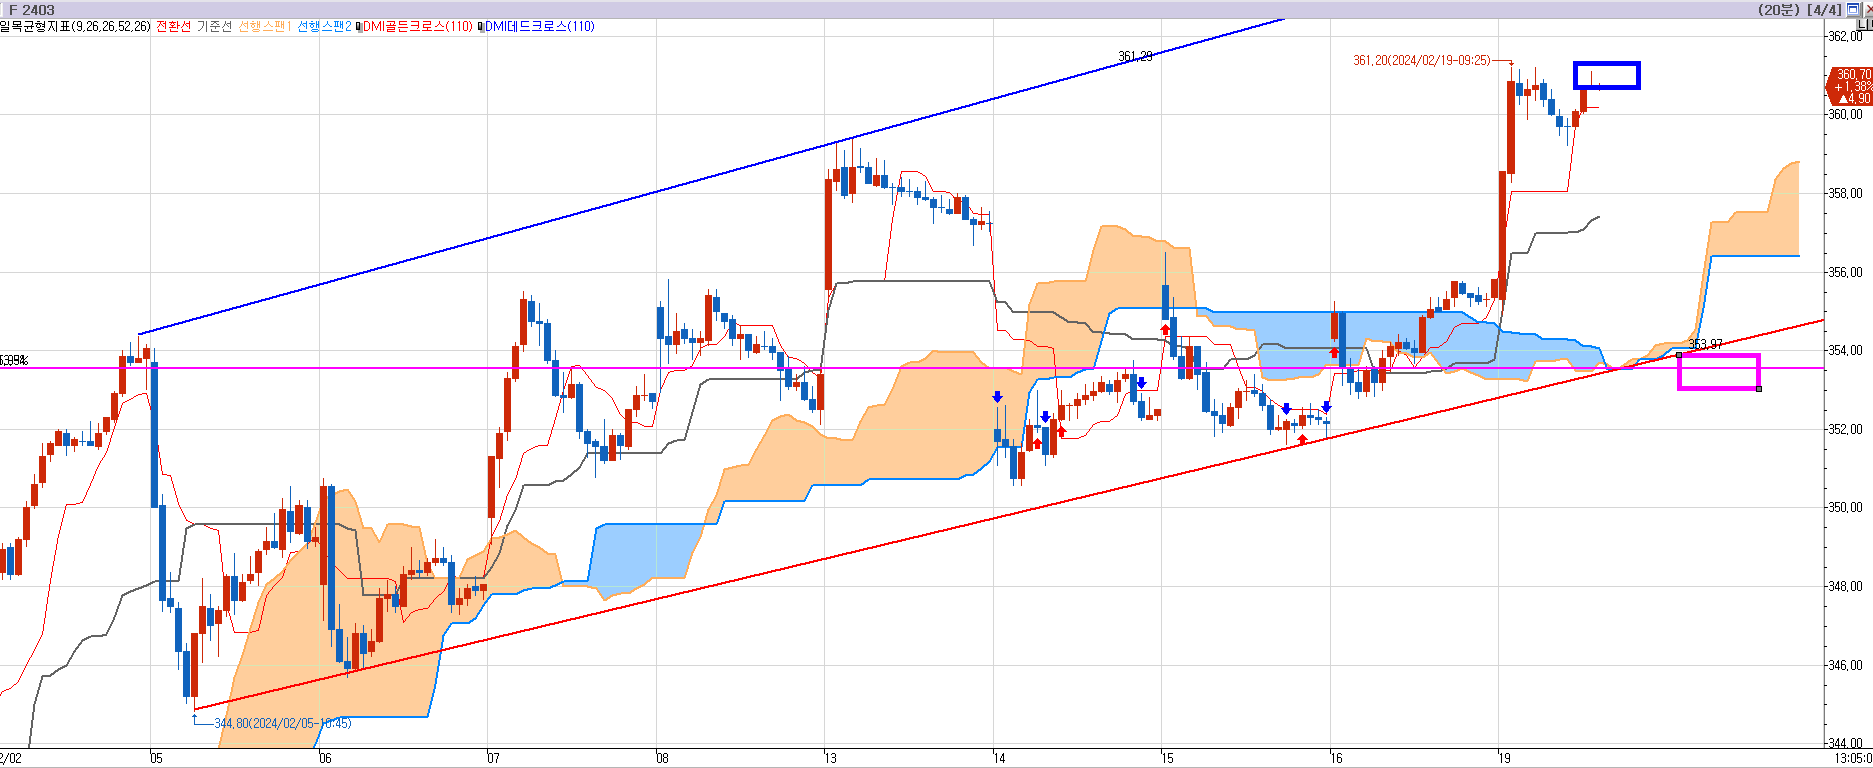Image resolution: width=1873 pixels, height=768 pixels.
Task: Click the 14 date label on time axis
Action: 999,759
